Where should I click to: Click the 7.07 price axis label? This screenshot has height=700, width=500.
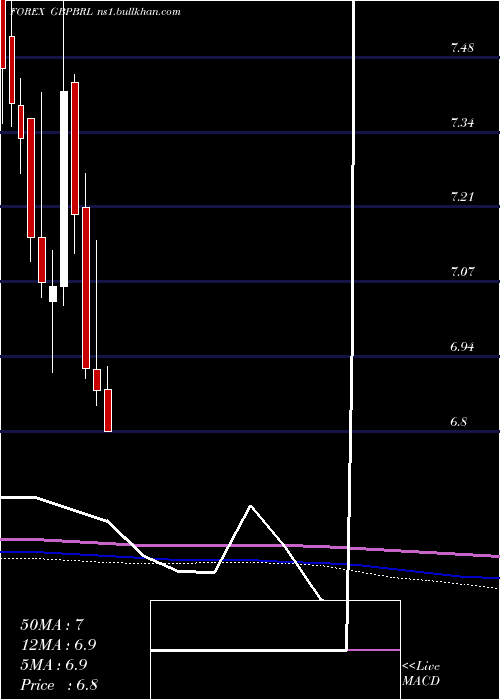click(462, 272)
